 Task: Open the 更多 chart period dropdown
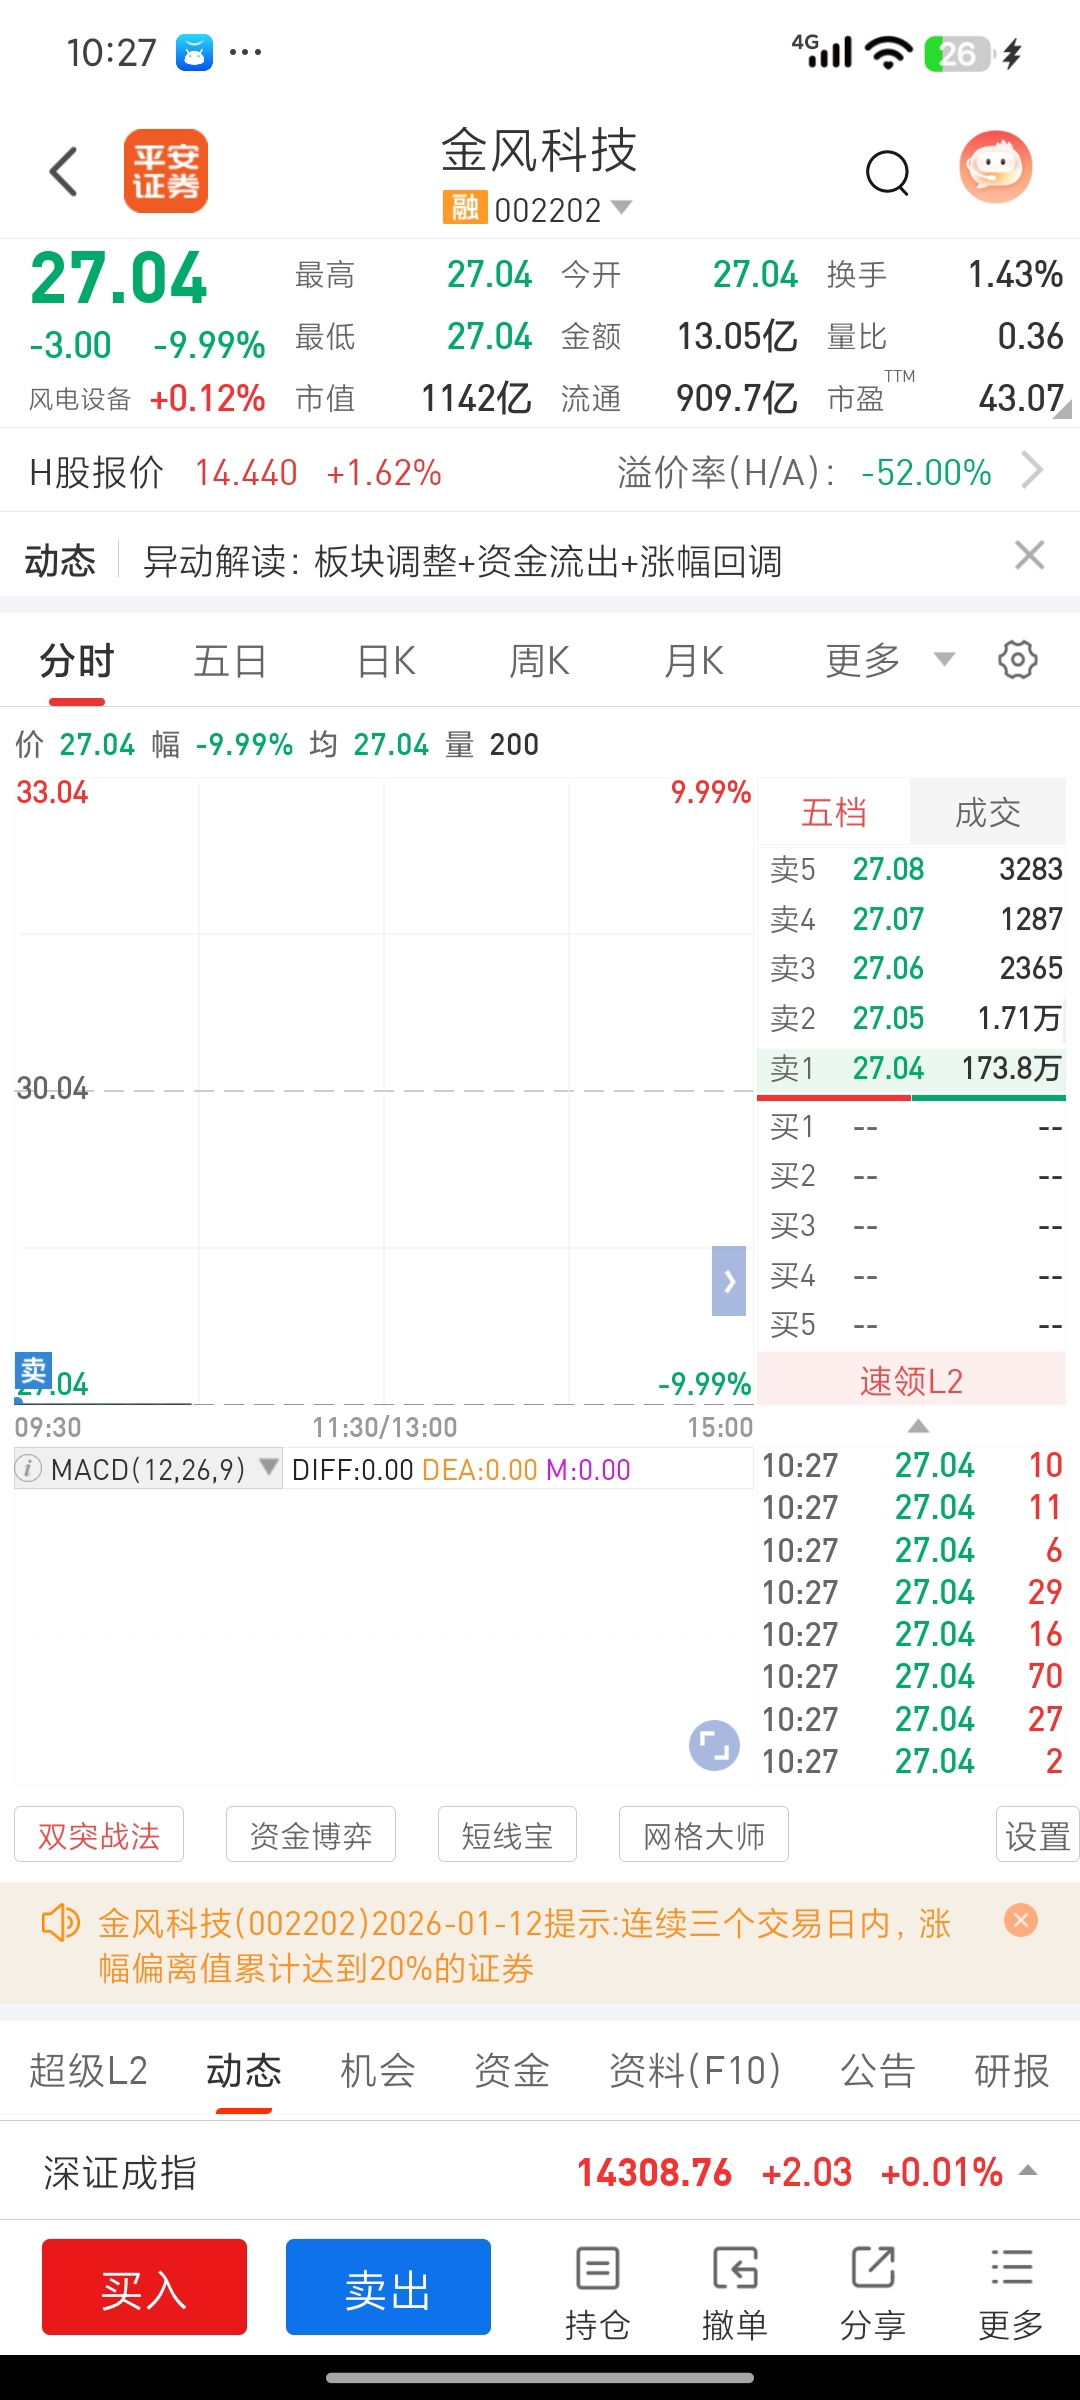pos(889,661)
